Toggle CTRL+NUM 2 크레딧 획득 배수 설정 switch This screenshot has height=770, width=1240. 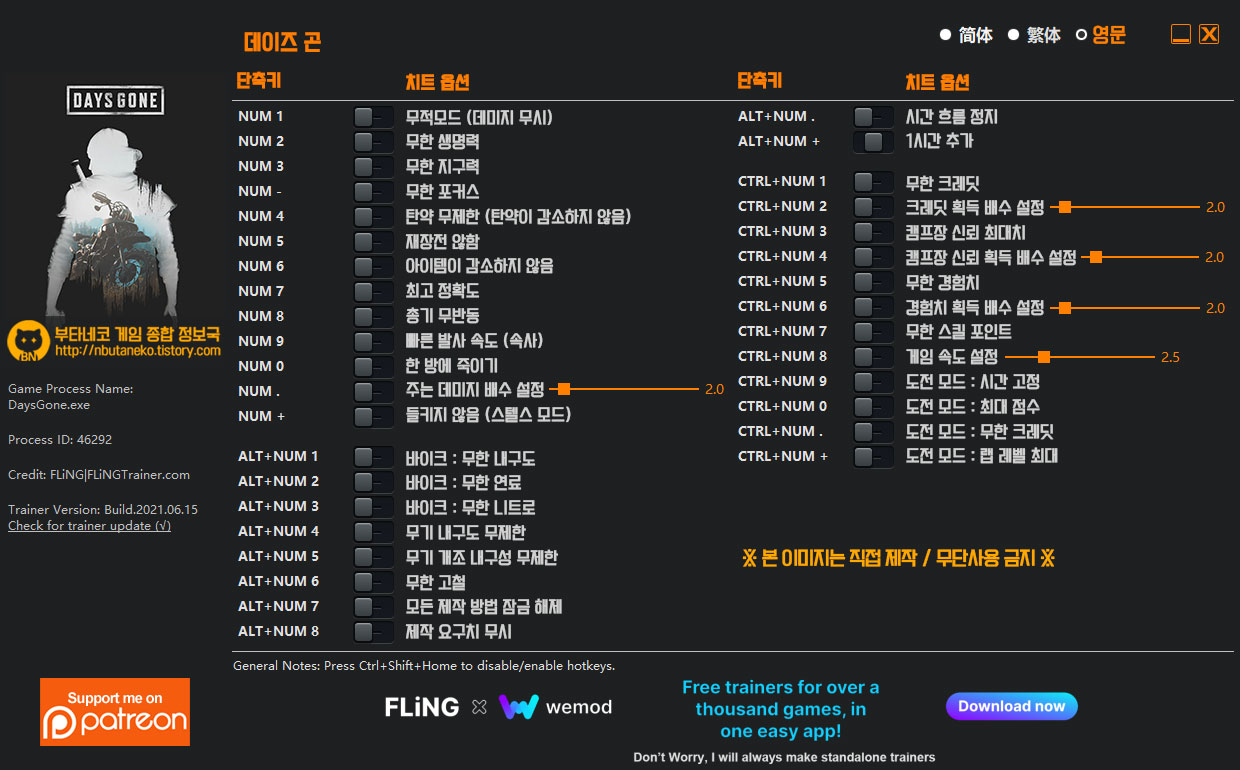point(873,207)
